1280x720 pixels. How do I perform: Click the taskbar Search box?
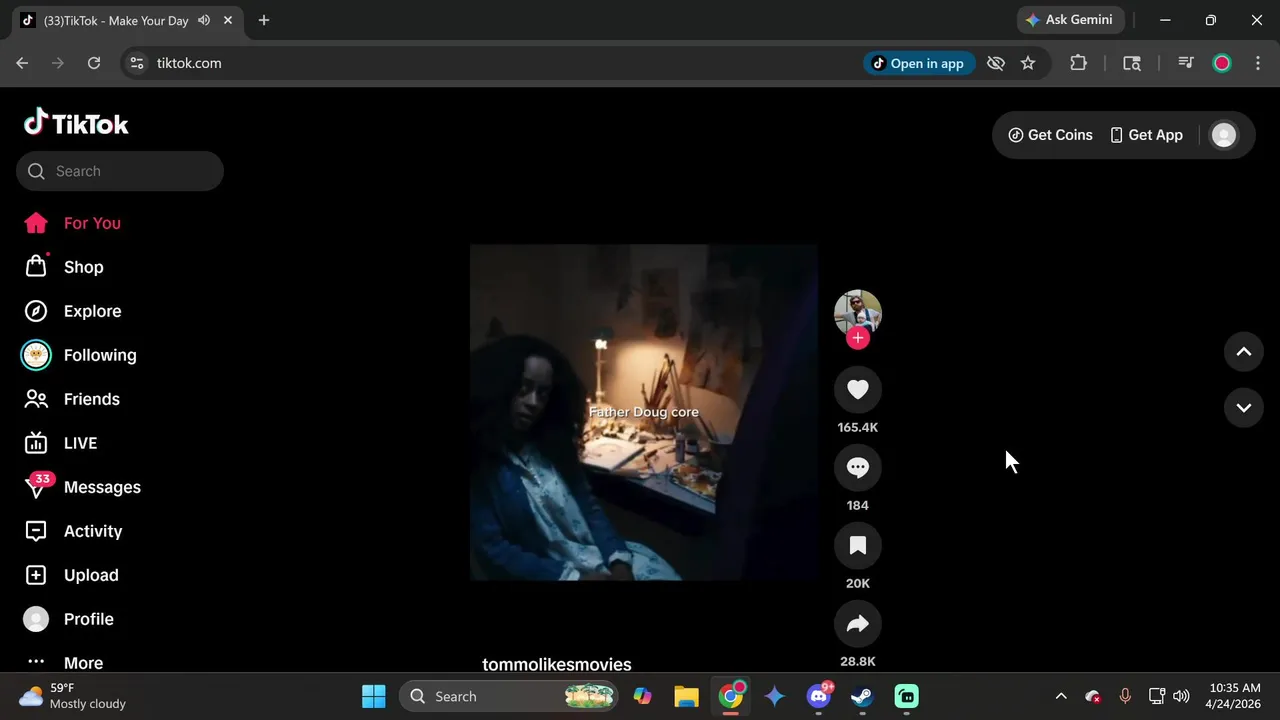509,696
